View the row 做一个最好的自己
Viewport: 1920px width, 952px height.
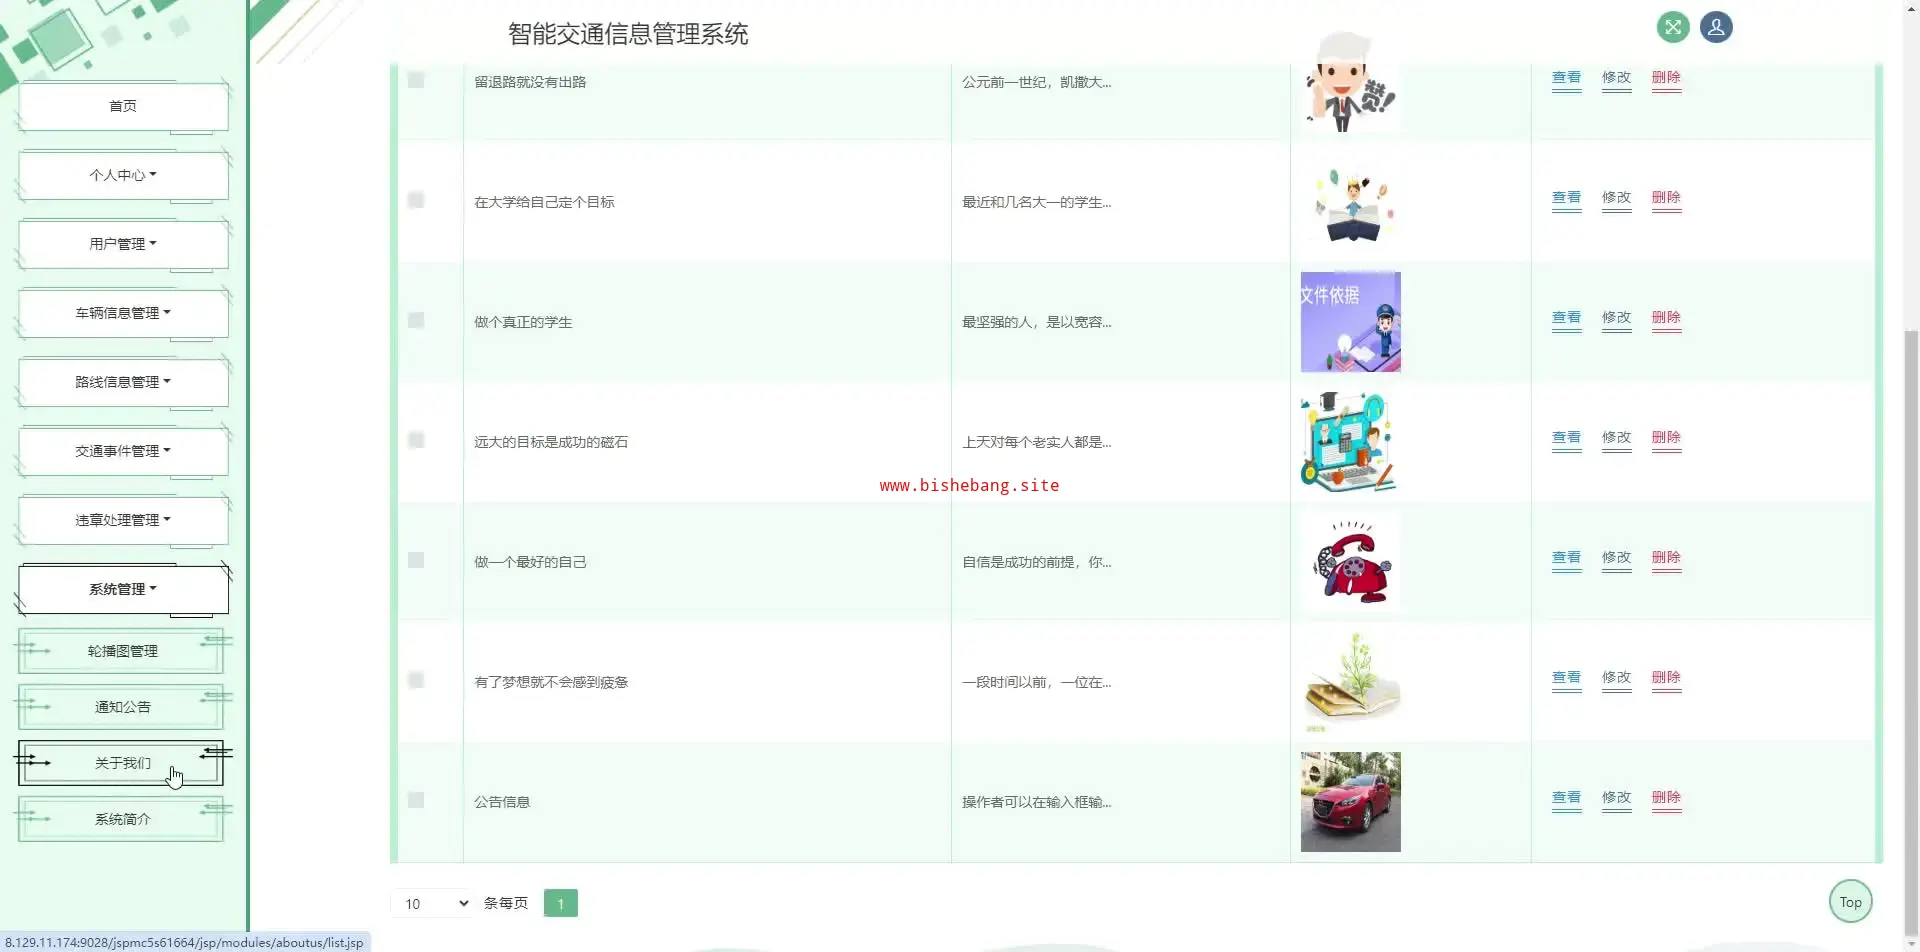click(1567, 558)
